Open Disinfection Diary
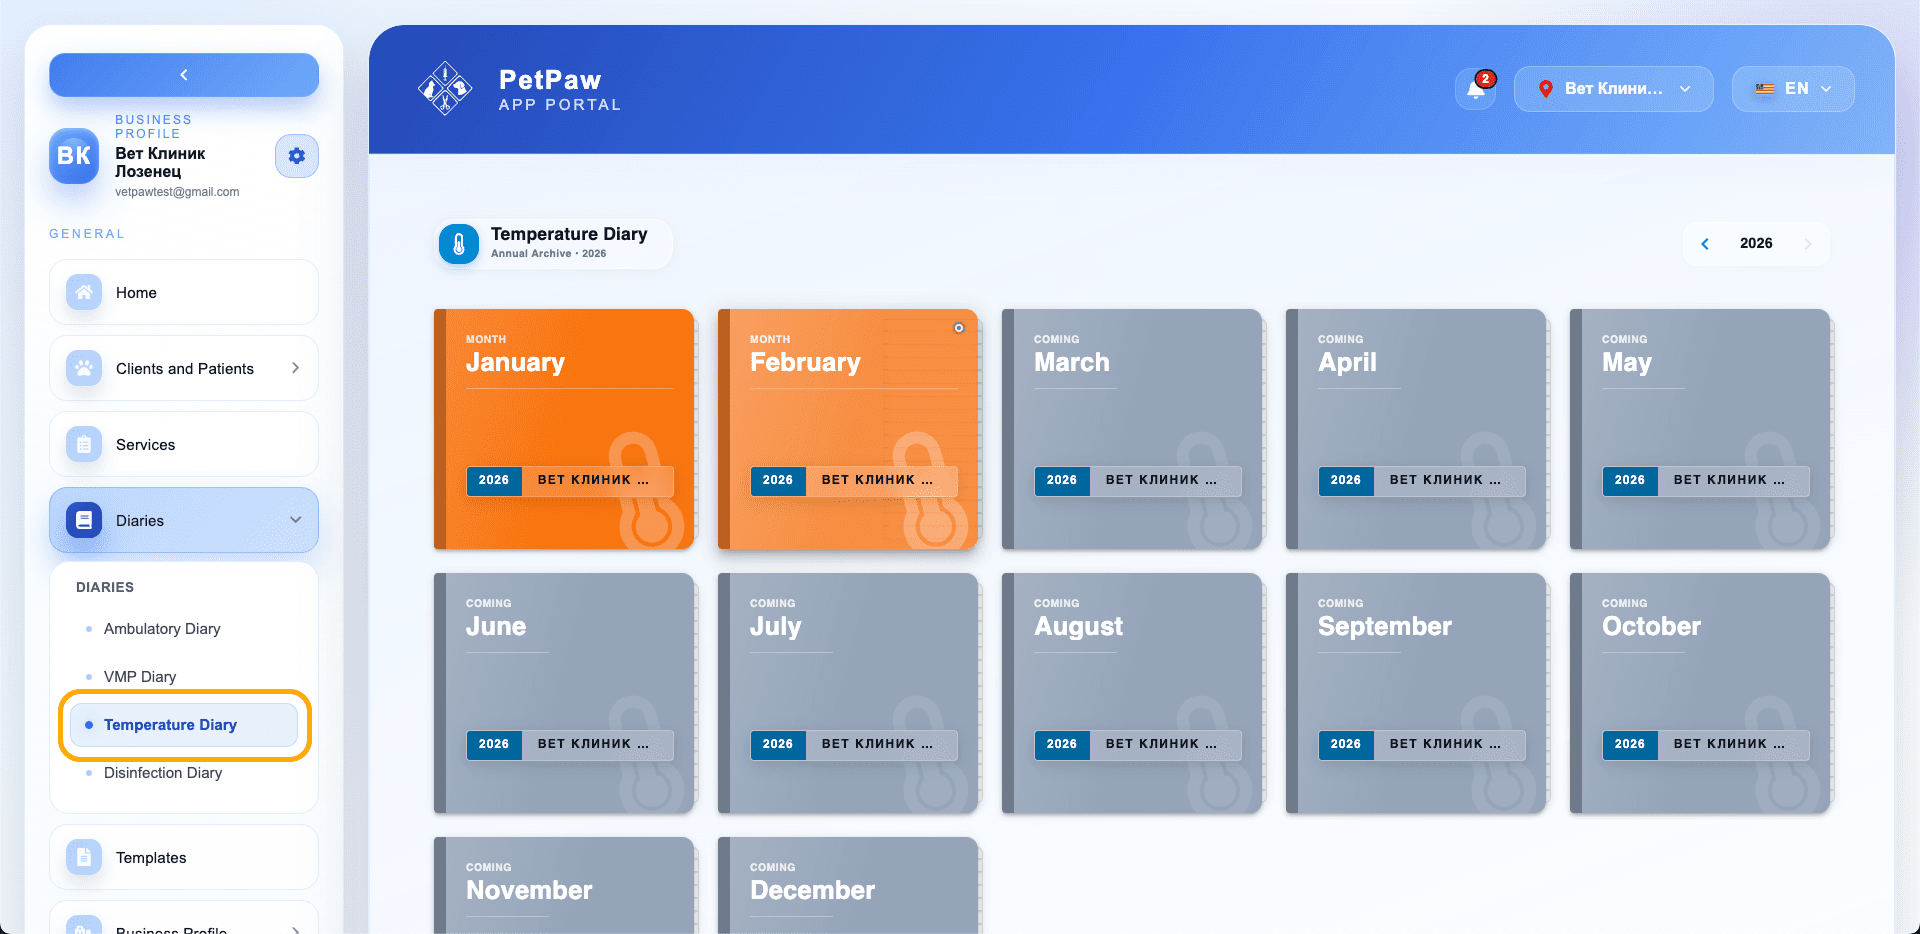1920x934 pixels. [x=163, y=773]
